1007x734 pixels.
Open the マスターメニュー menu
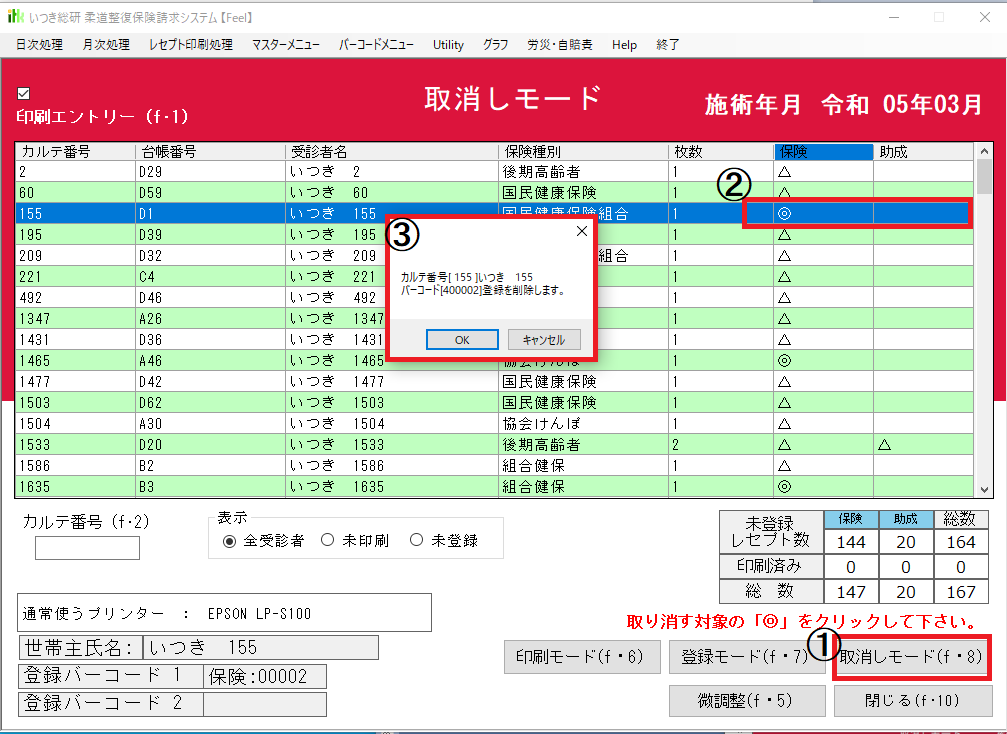[285, 45]
